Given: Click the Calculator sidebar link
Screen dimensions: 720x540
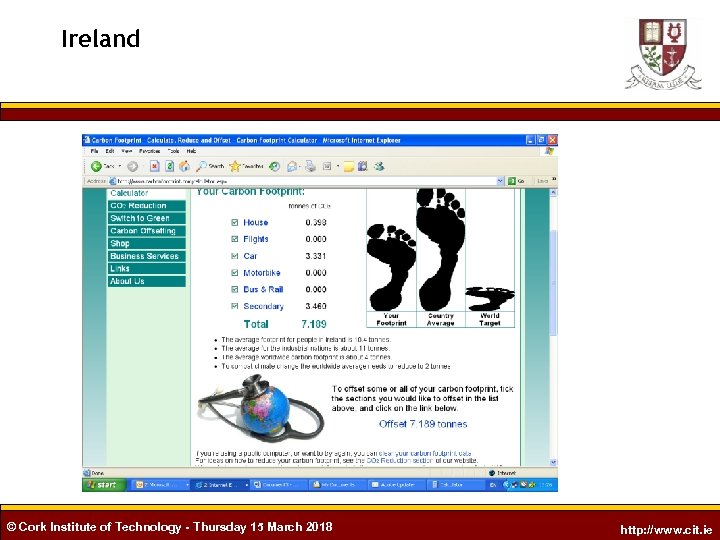Looking at the screenshot, I should (129, 193).
